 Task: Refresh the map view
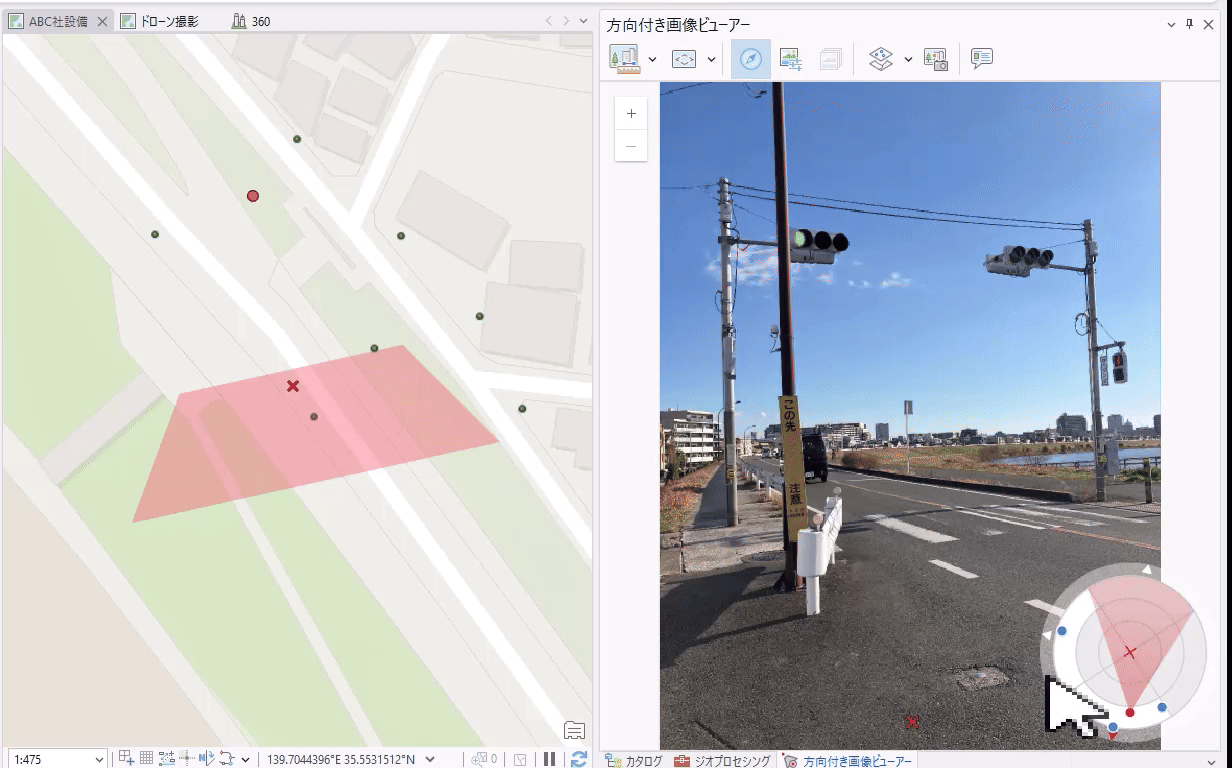[578, 759]
